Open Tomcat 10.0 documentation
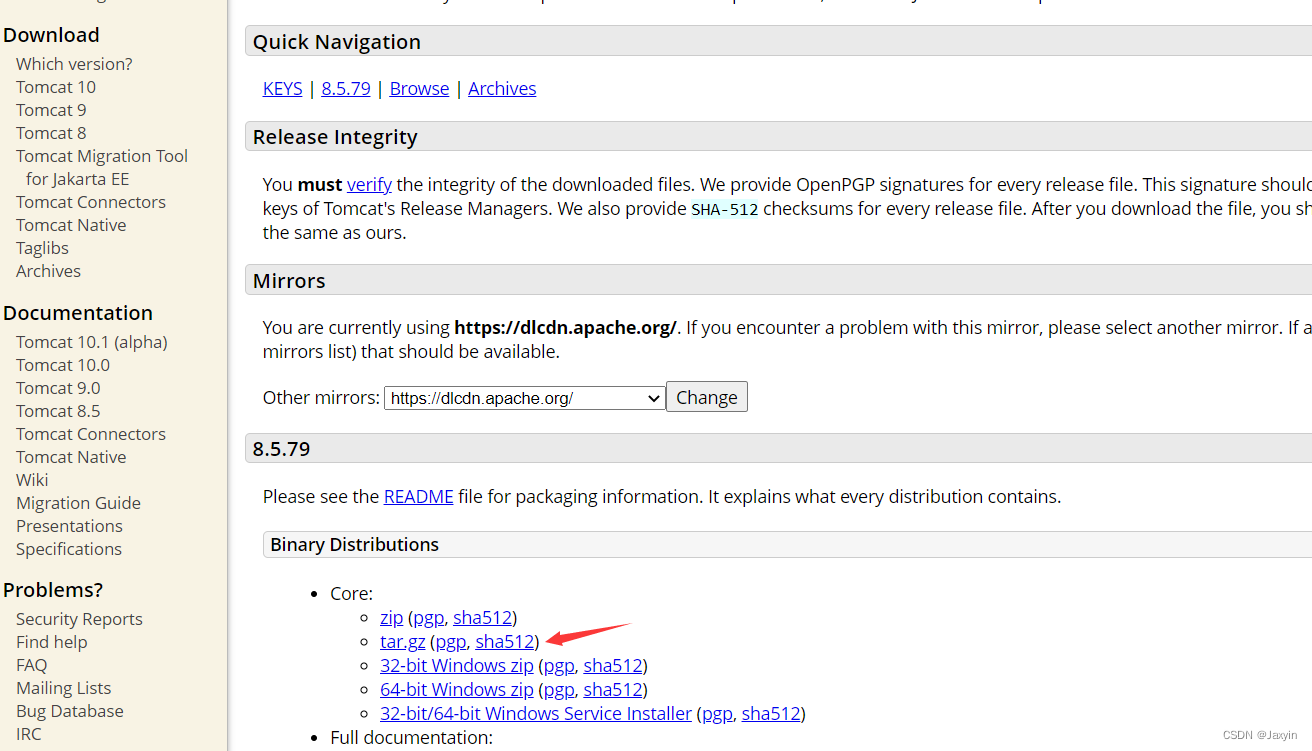The height and width of the screenshot is (751, 1312). point(63,365)
